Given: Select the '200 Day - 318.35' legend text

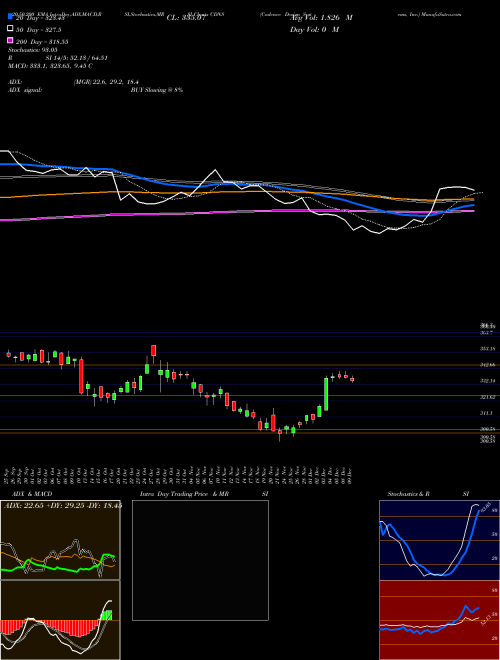Looking at the screenshot, I should pyautogui.click(x=42, y=41).
